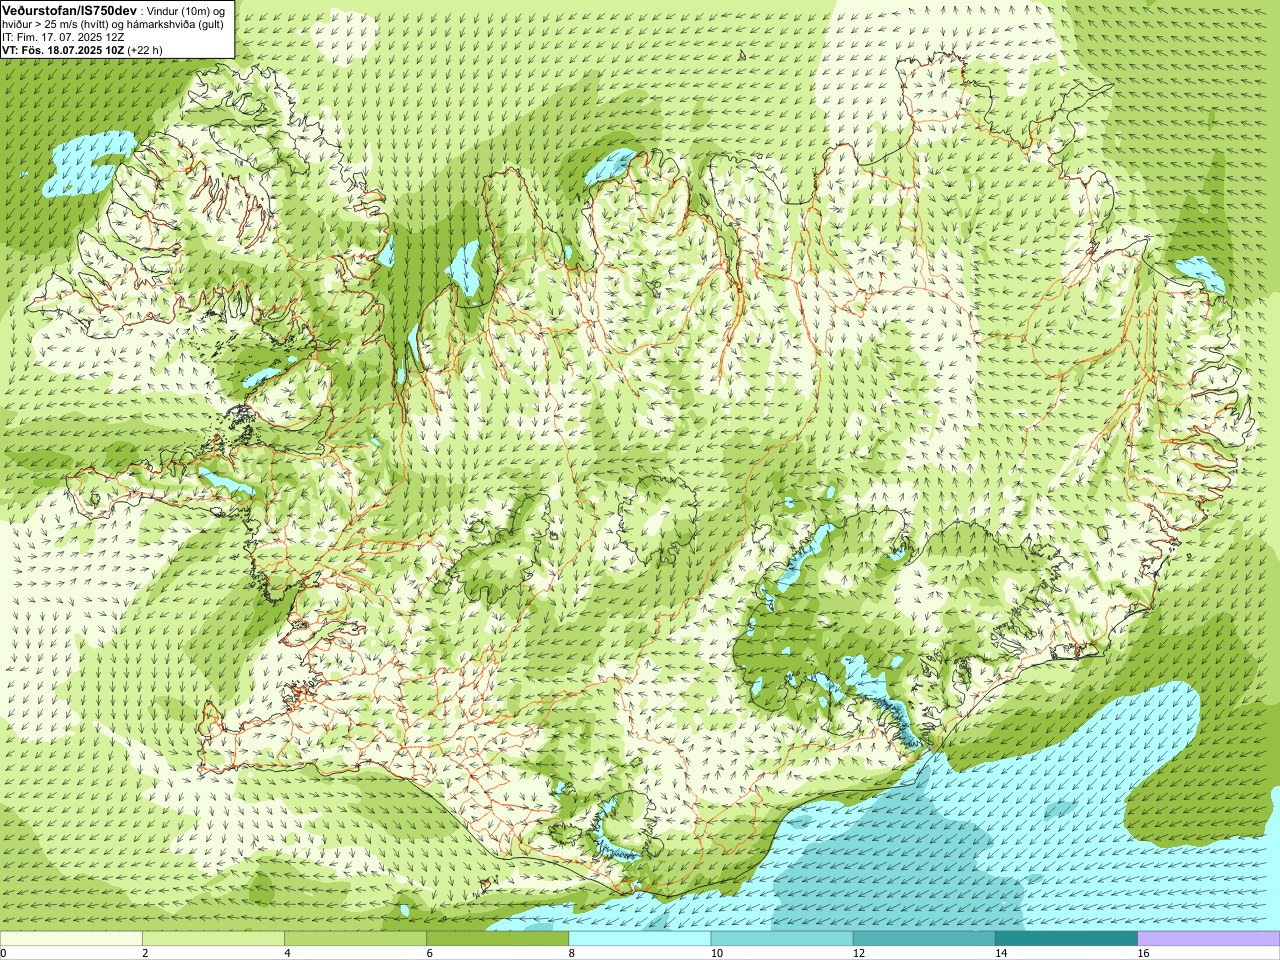Click the medium green 4–6 m/s legend swatch
This screenshot has width=1280, height=960.
point(355,939)
